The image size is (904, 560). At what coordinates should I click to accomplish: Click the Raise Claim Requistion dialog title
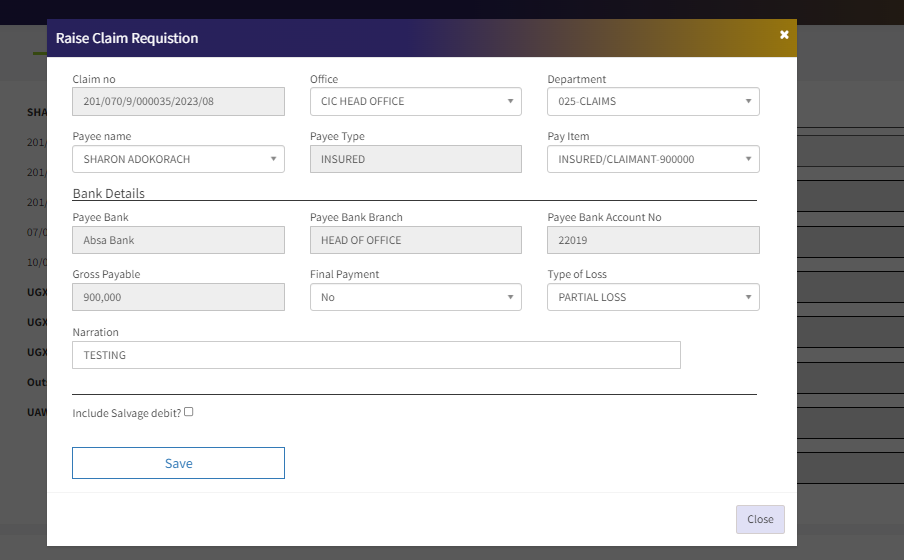tap(127, 38)
